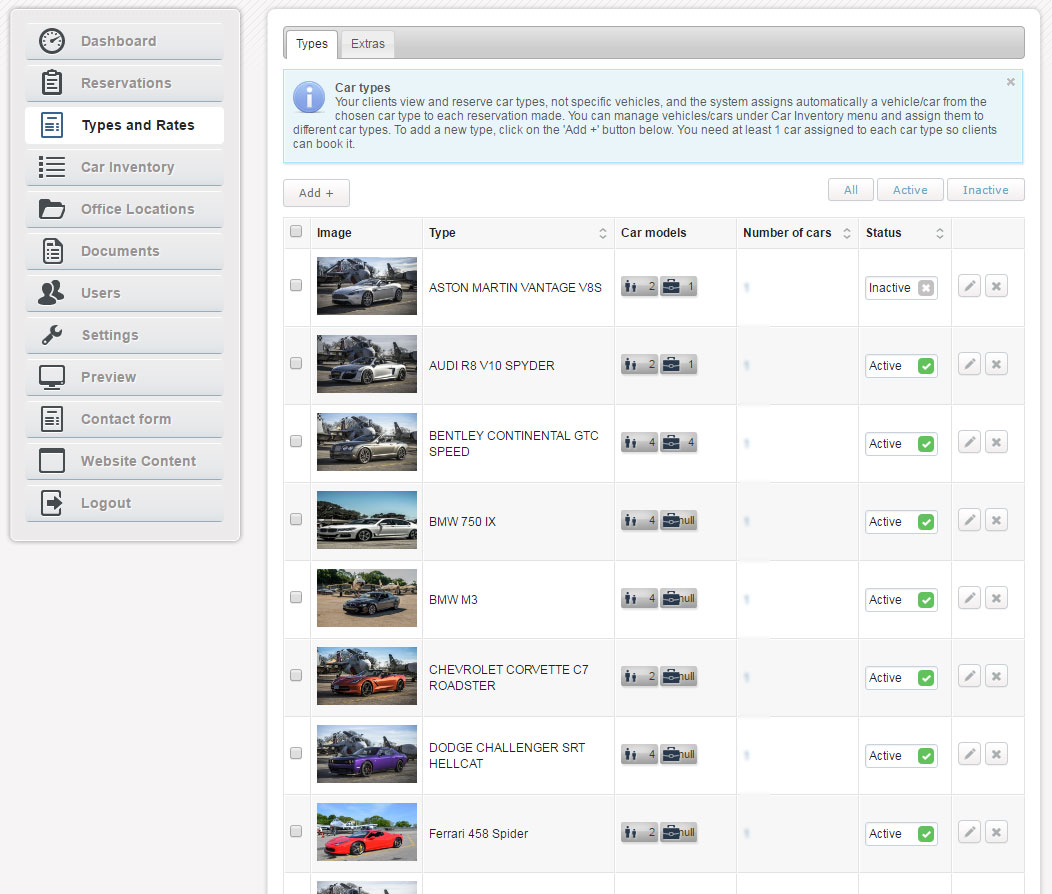This screenshot has width=1052, height=894.
Task: Edit the BMW M3 type
Action: (969, 598)
